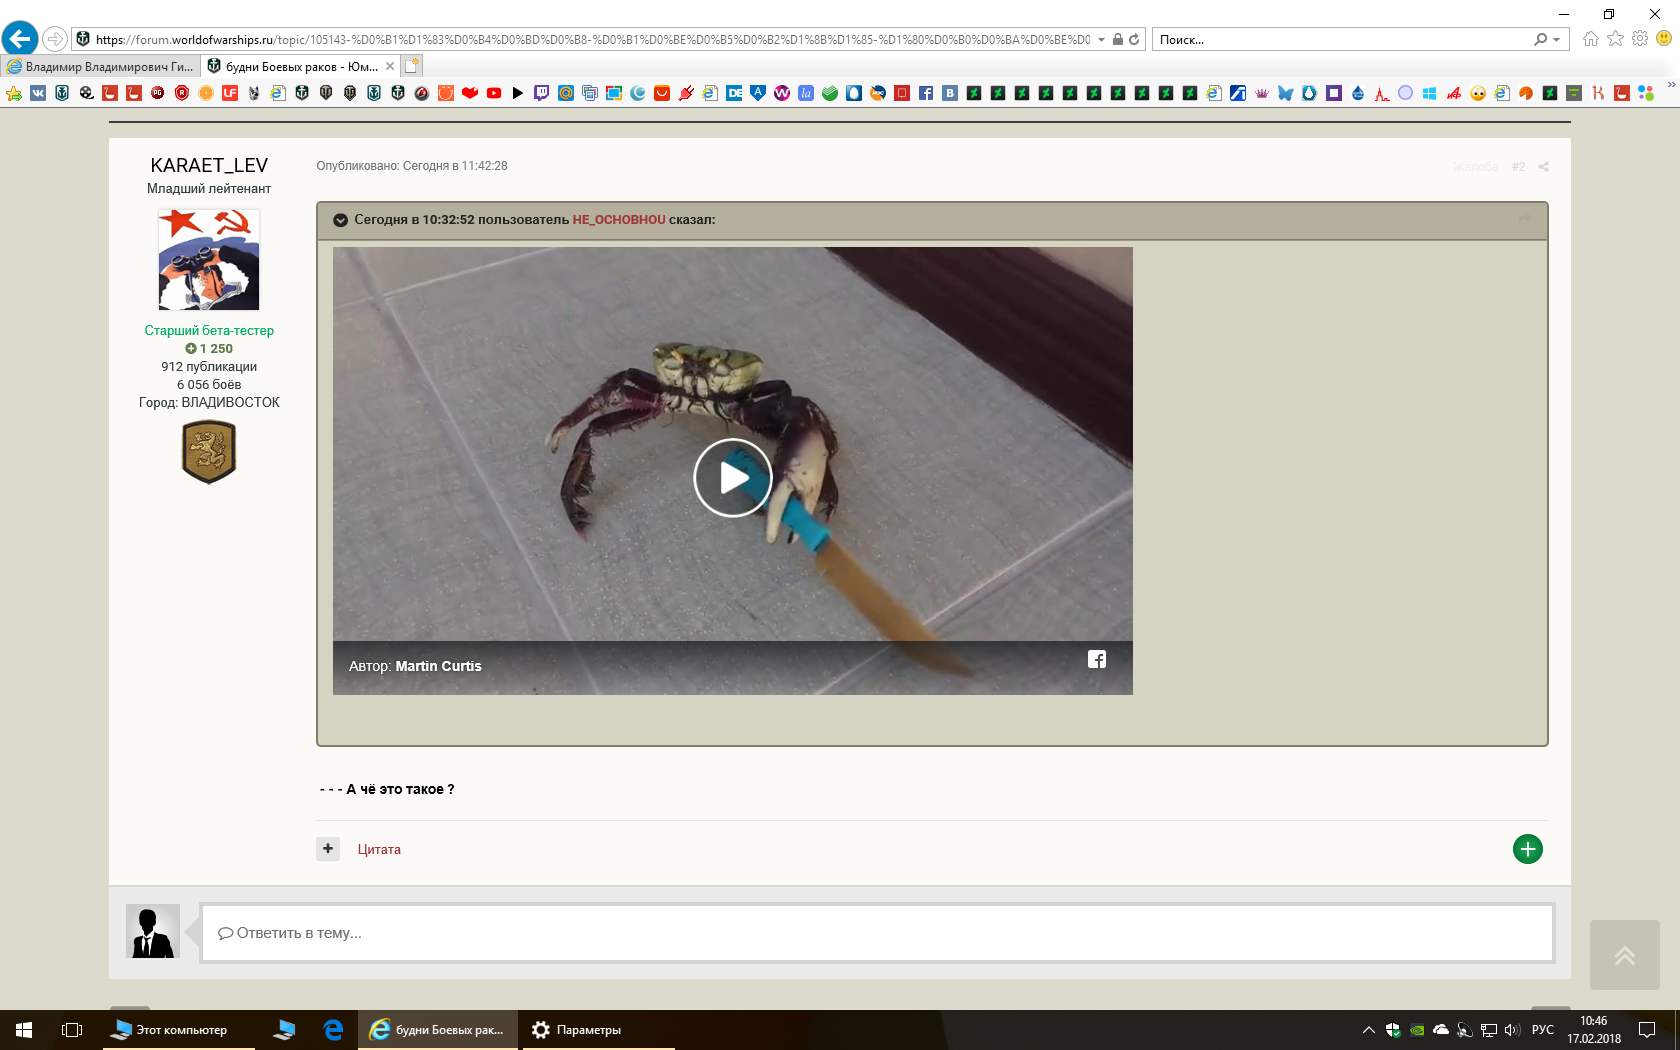1680x1050 pixels.
Task: Jump to top with the double-chevron button
Action: pyautogui.click(x=1624, y=955)
